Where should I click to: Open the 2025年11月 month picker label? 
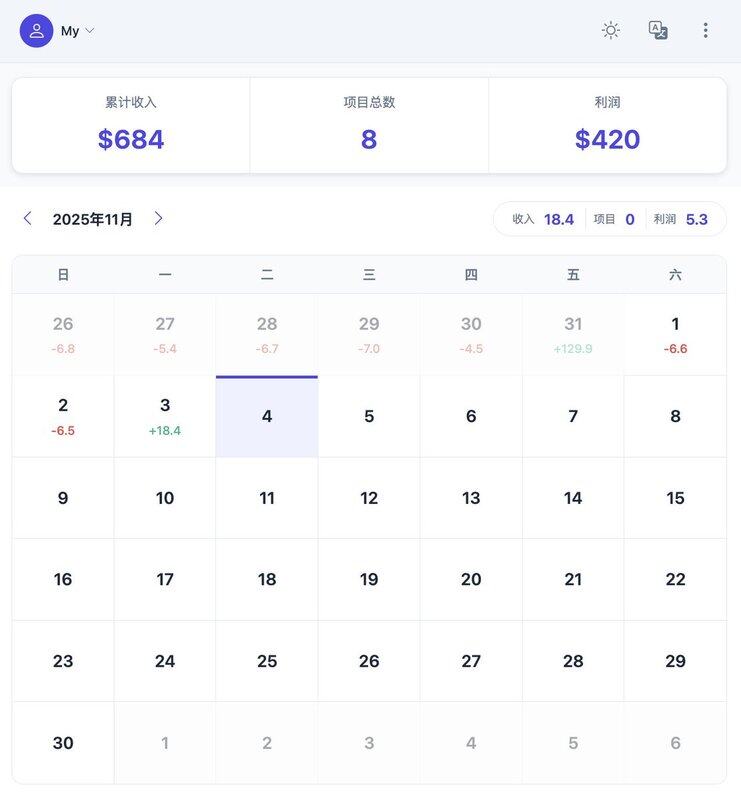tap(93, 219)
